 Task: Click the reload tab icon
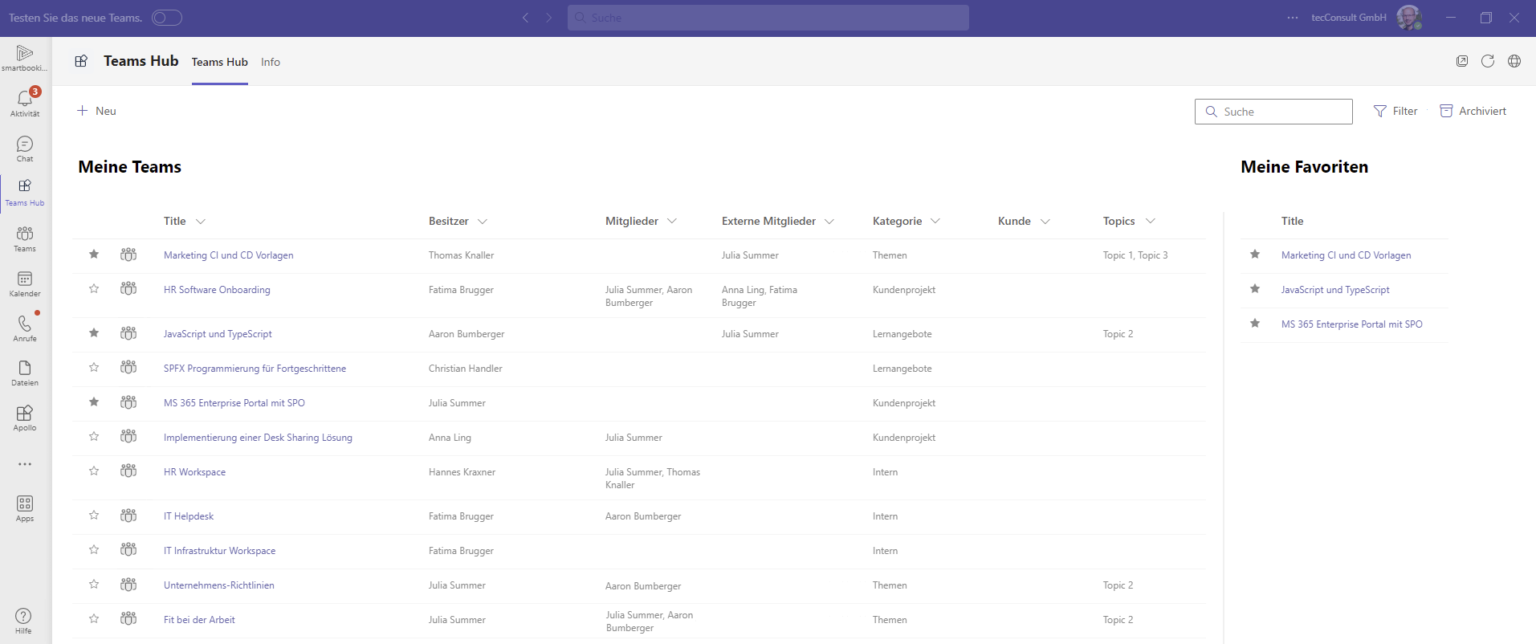tap(1488, 61)
